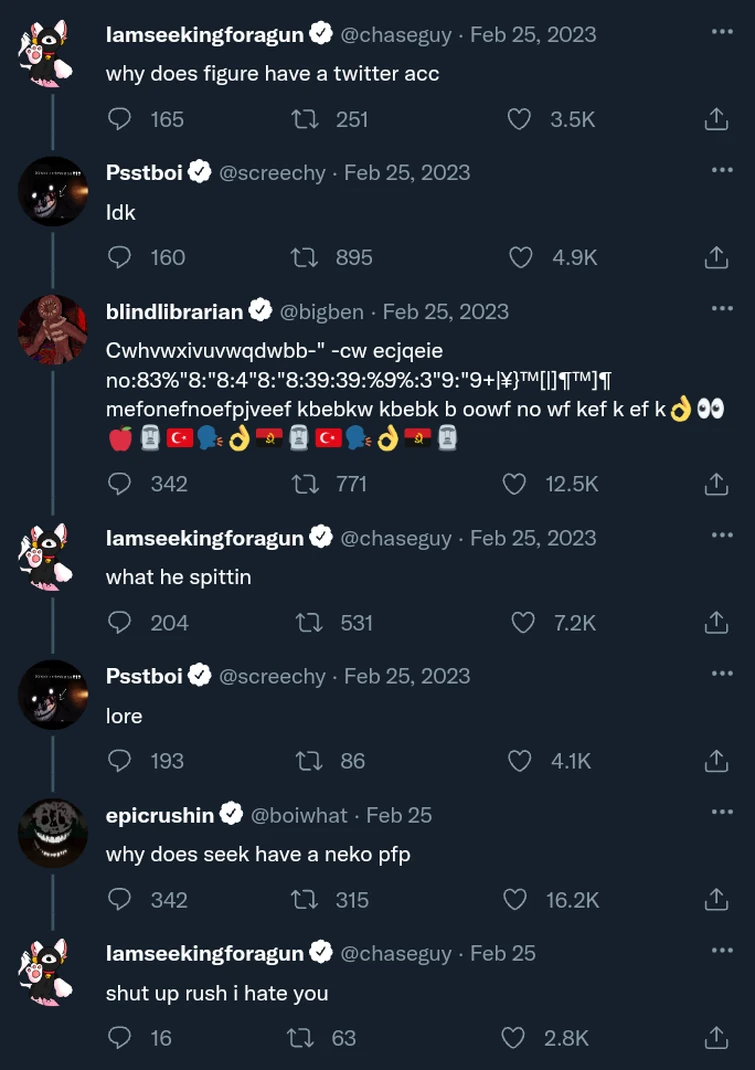Open the @bigben profile handle
This screenshot has width=755, height=1070.
(321, 312)
